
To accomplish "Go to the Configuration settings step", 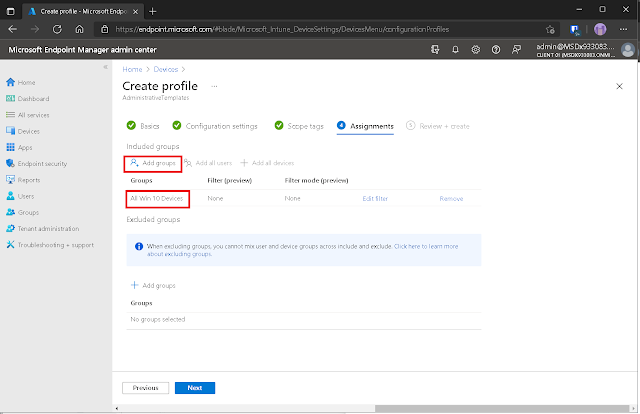I will pyautogui.click(x=215, y=126).
